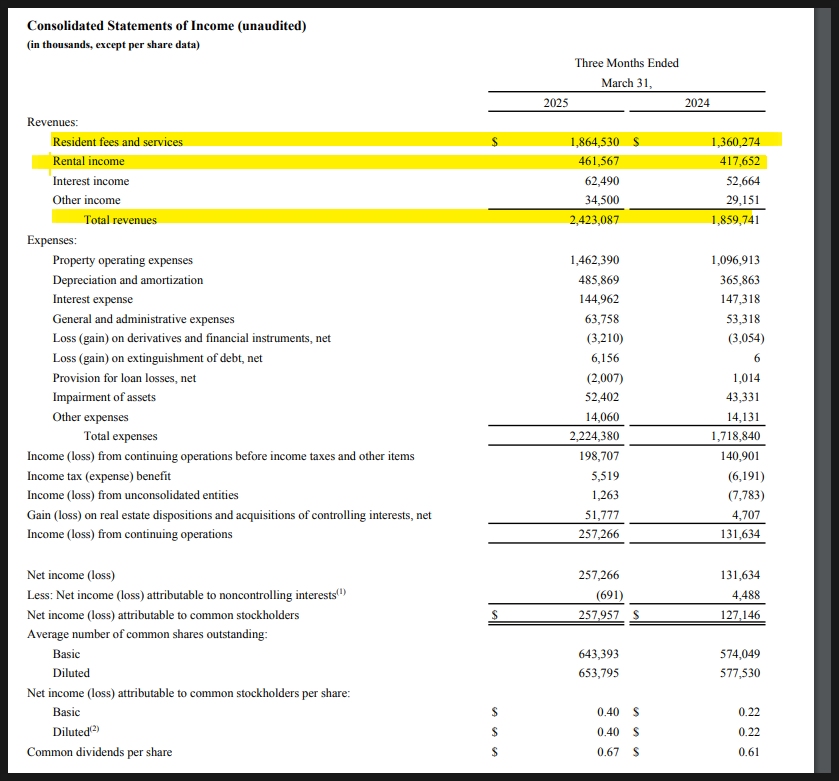Click the impairment value 52,402
This screenshot has height=781, width=839.
602,397
